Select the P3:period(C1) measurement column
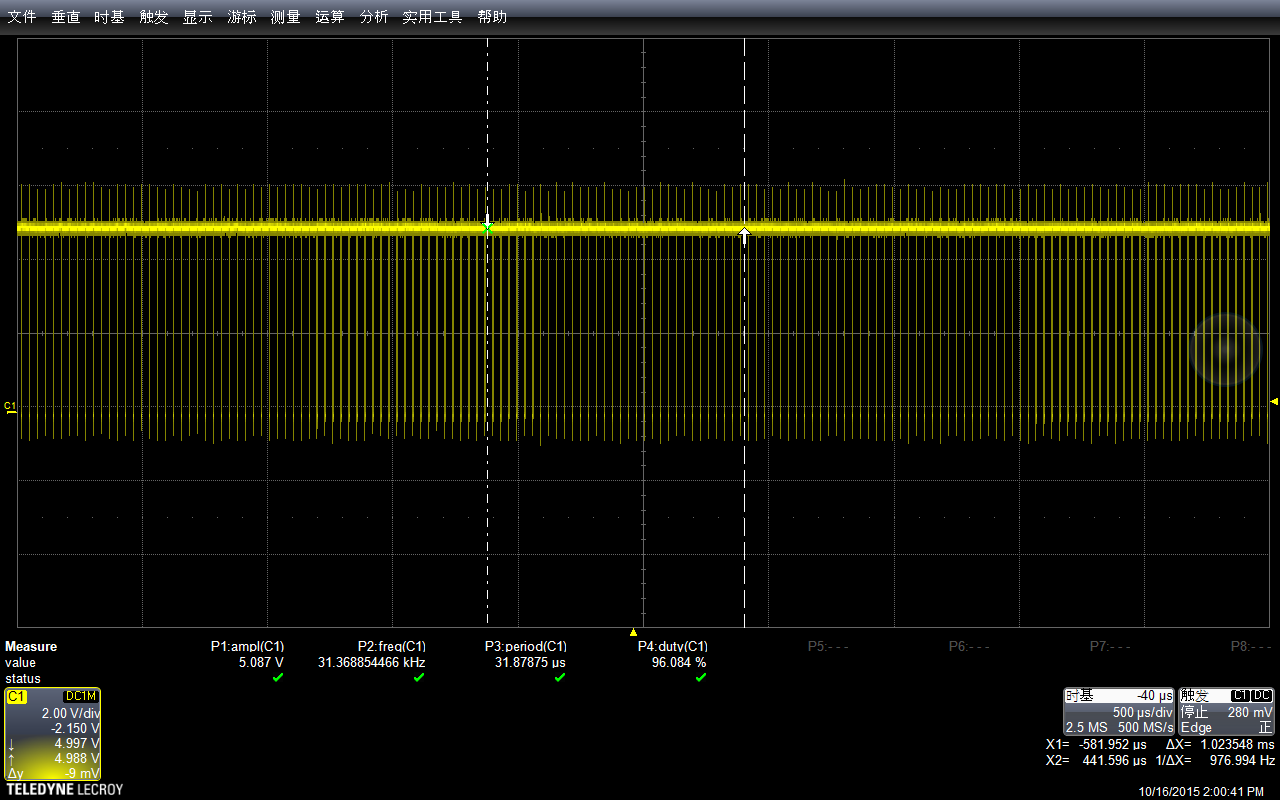Image resolution: width=1280 pixels, height=800 pixels. pos(525,662)
